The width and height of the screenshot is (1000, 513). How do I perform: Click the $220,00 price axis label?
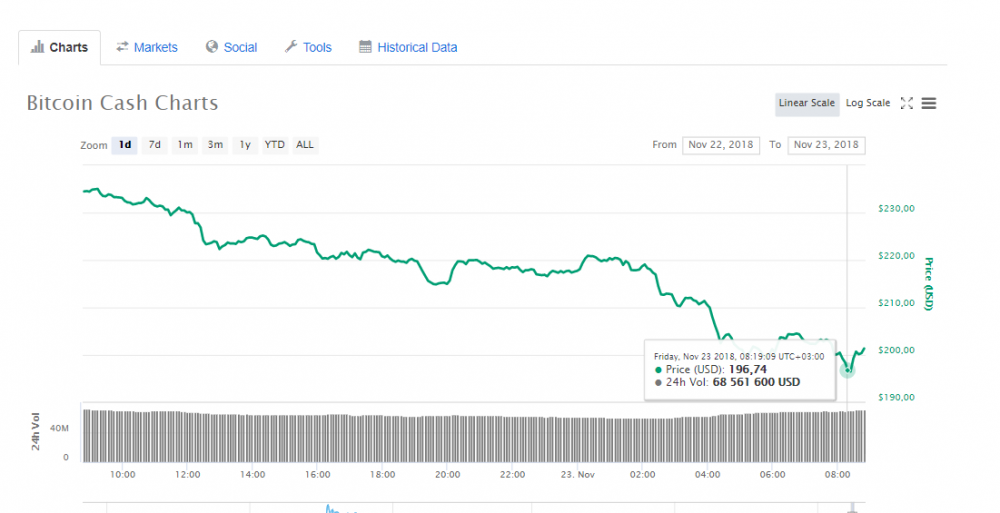[x=896, y=256]
